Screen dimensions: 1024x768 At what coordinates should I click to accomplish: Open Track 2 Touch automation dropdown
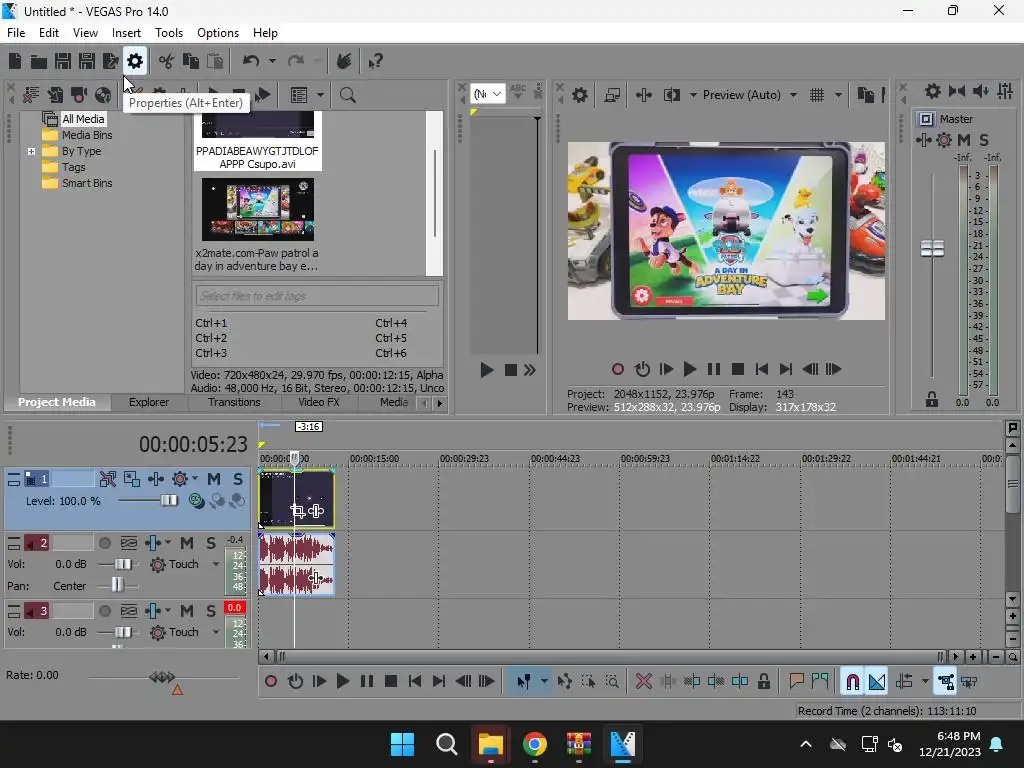[x=216, y=564]
